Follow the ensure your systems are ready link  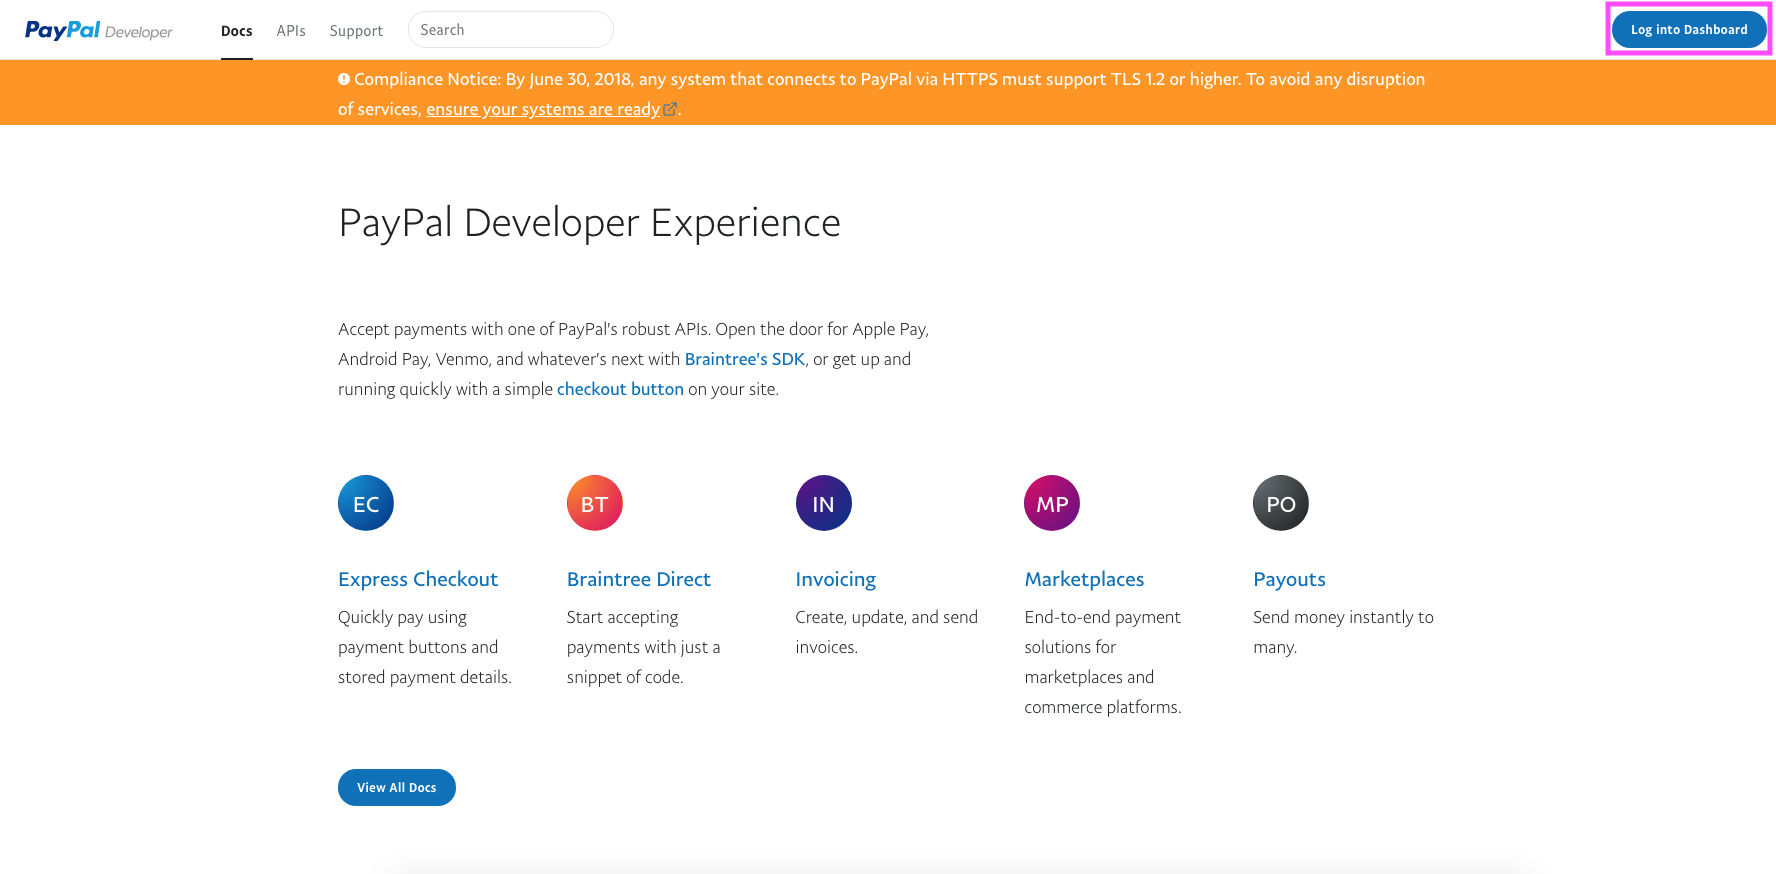coord(543,109)
